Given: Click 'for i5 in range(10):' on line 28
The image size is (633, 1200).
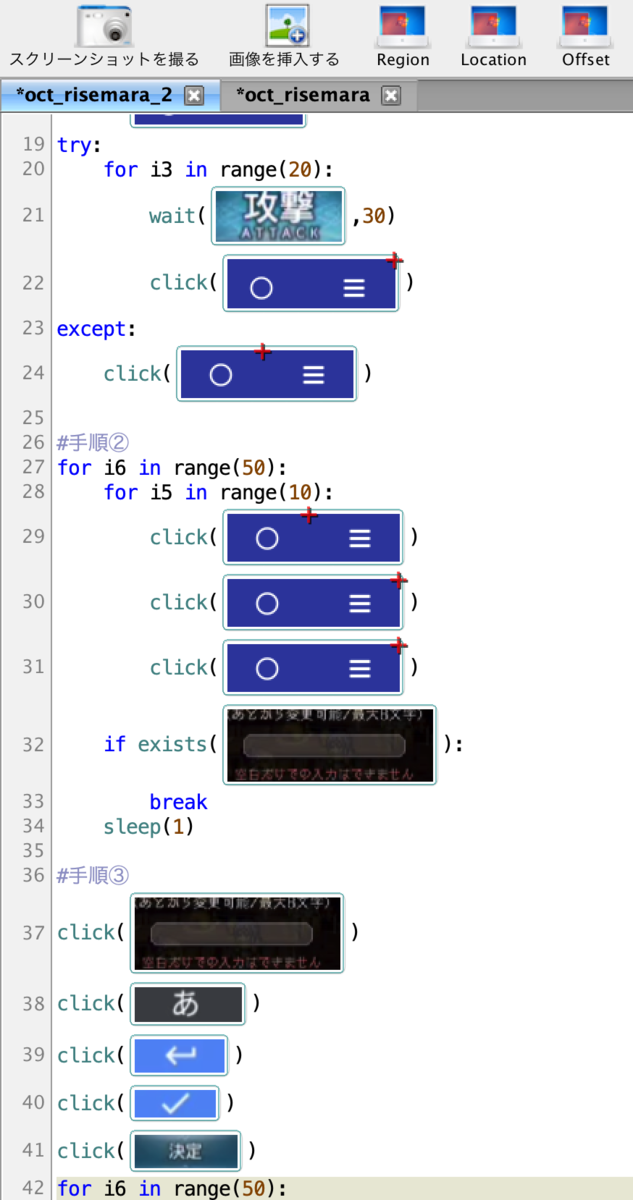Looking at the screenshot, I should (218, 492).
